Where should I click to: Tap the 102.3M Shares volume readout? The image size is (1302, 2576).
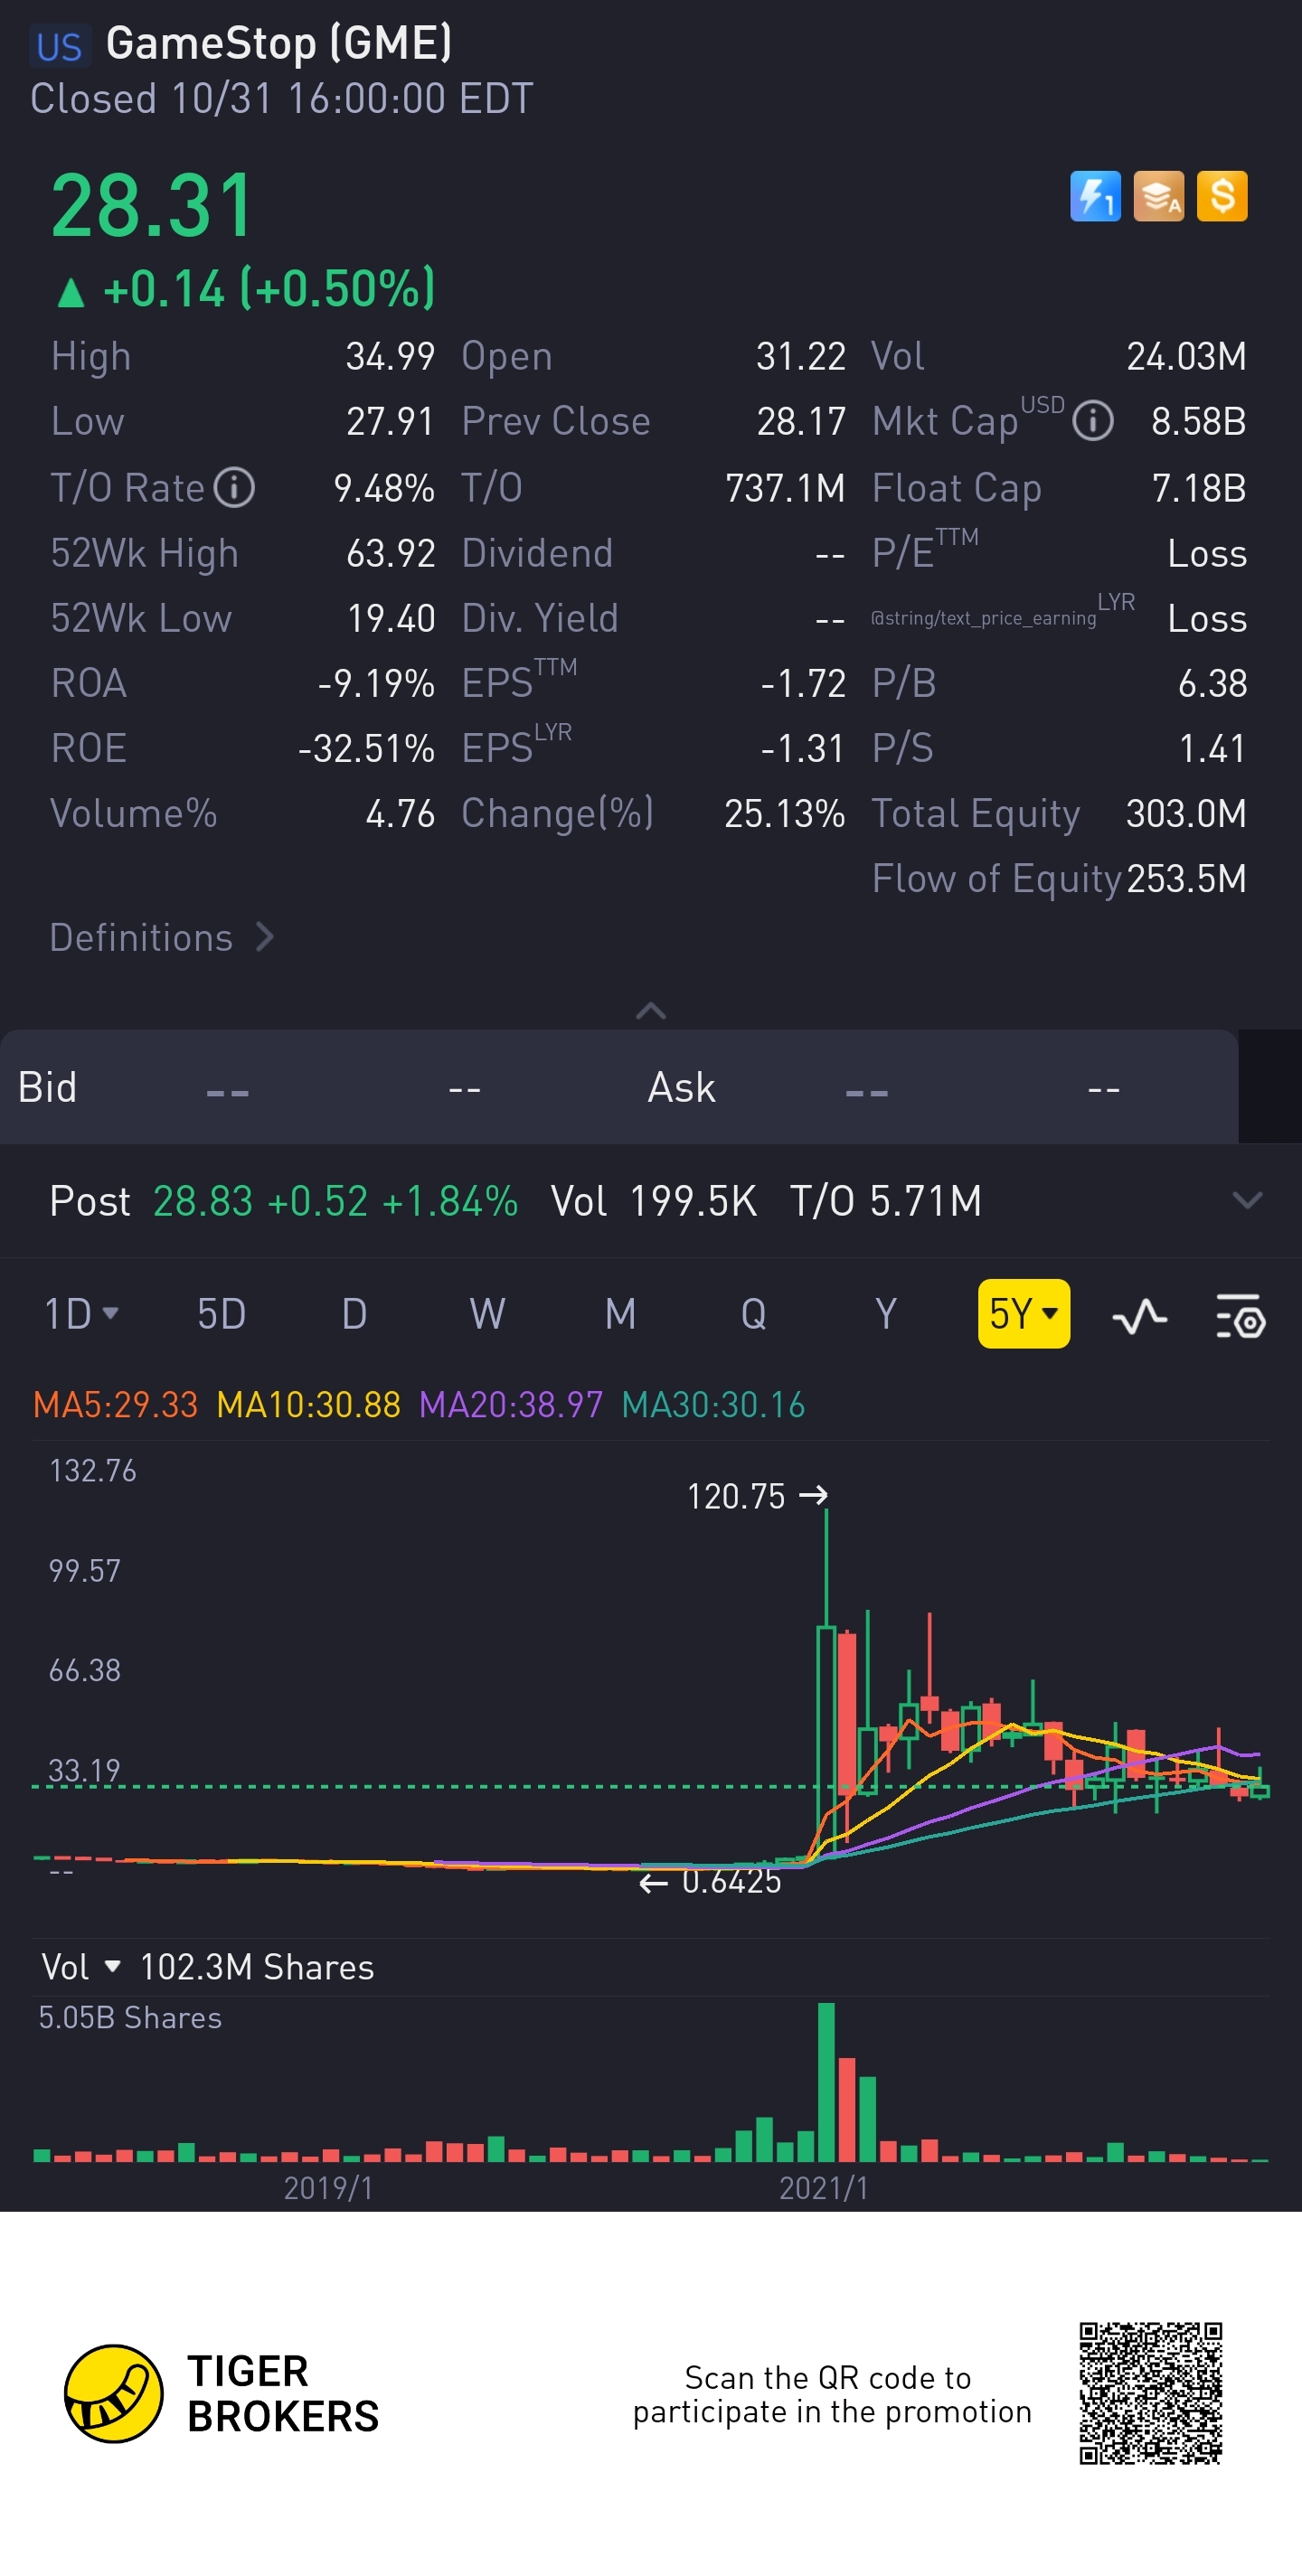tap(257, 1967)
